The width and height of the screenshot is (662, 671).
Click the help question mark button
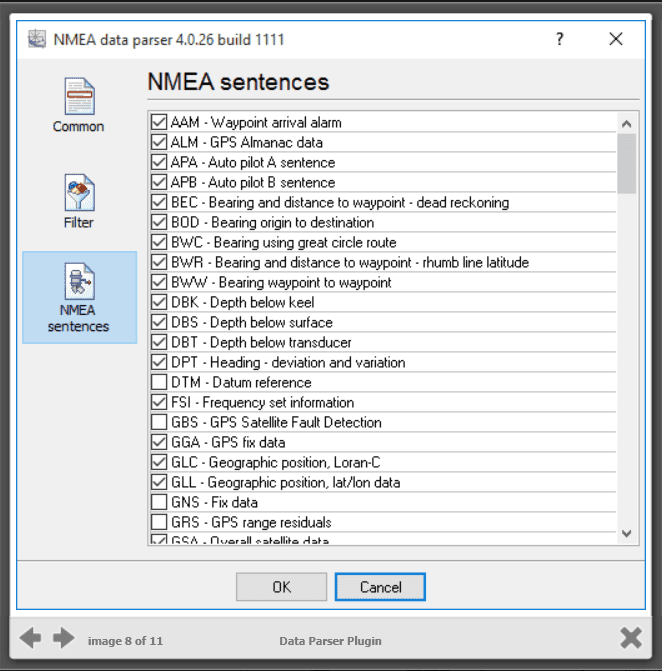coord(559,39)
